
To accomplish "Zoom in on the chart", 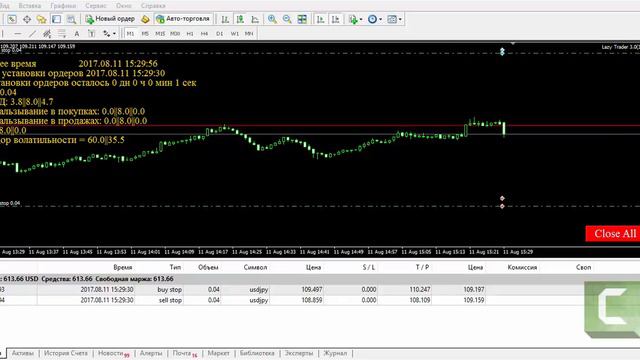I will [272, 19].
